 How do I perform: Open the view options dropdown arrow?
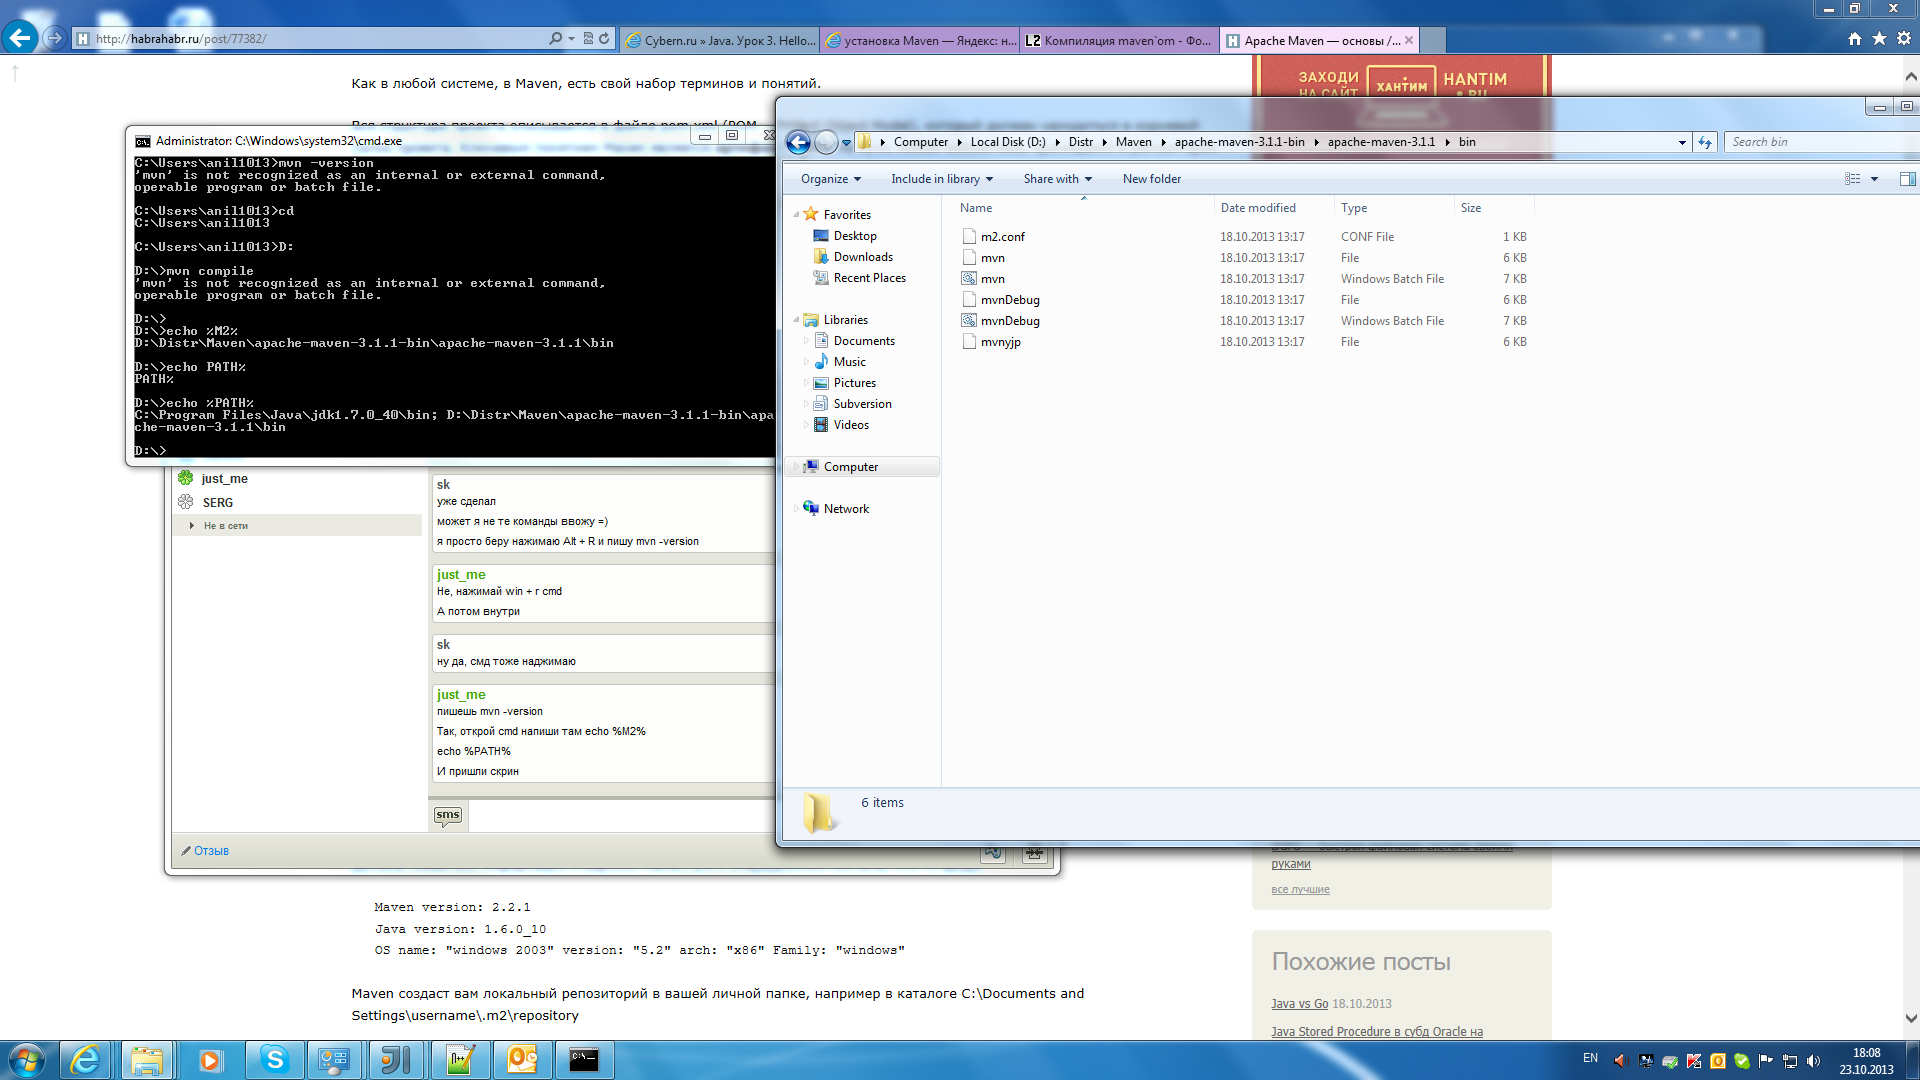(1874, 179)
